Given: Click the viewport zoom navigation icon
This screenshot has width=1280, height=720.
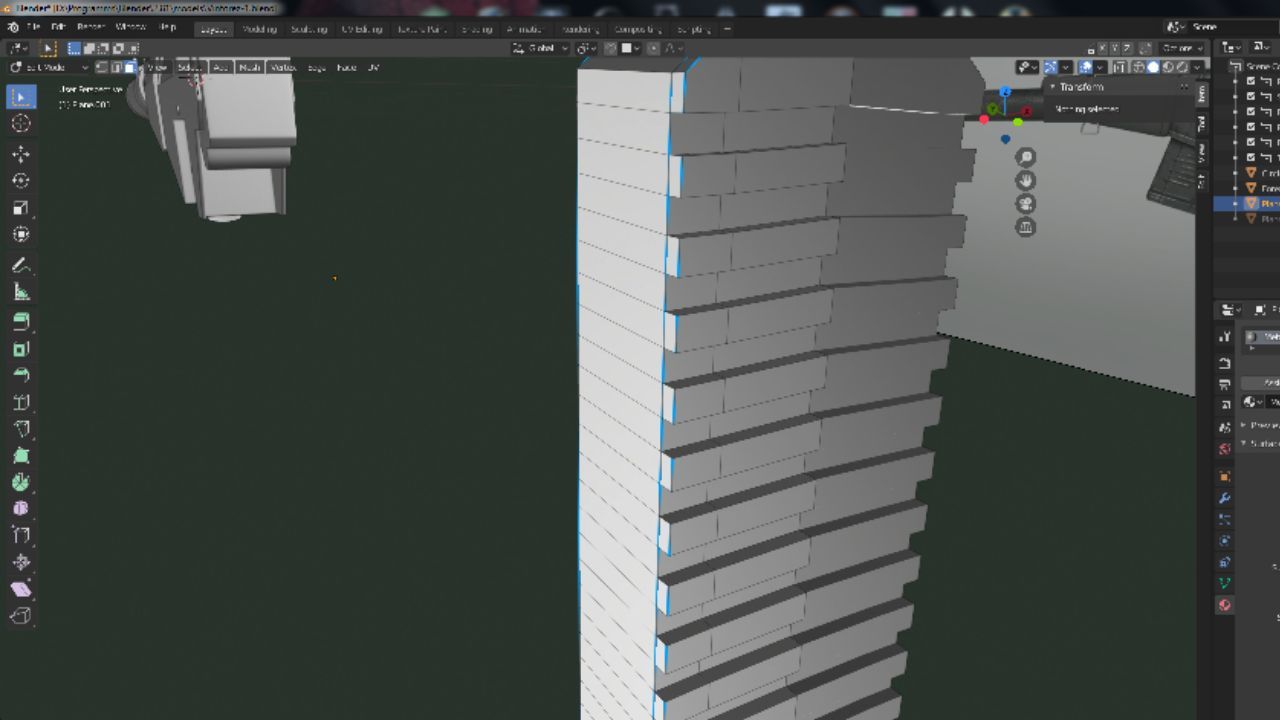Looking at the screenshot, I should 1025,157.
